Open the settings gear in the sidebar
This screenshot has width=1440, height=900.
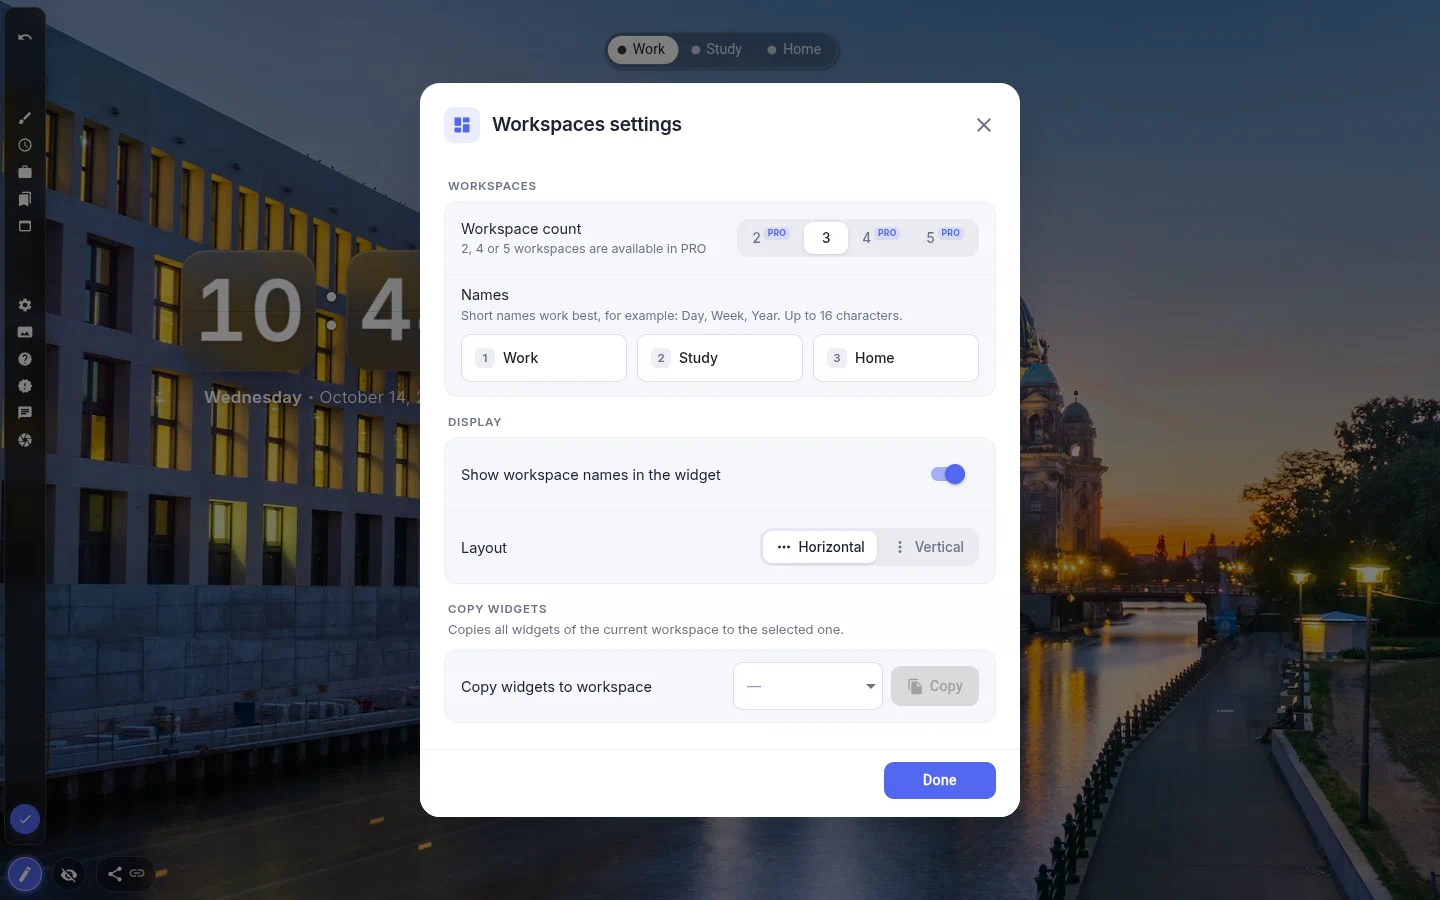(25, 305)
